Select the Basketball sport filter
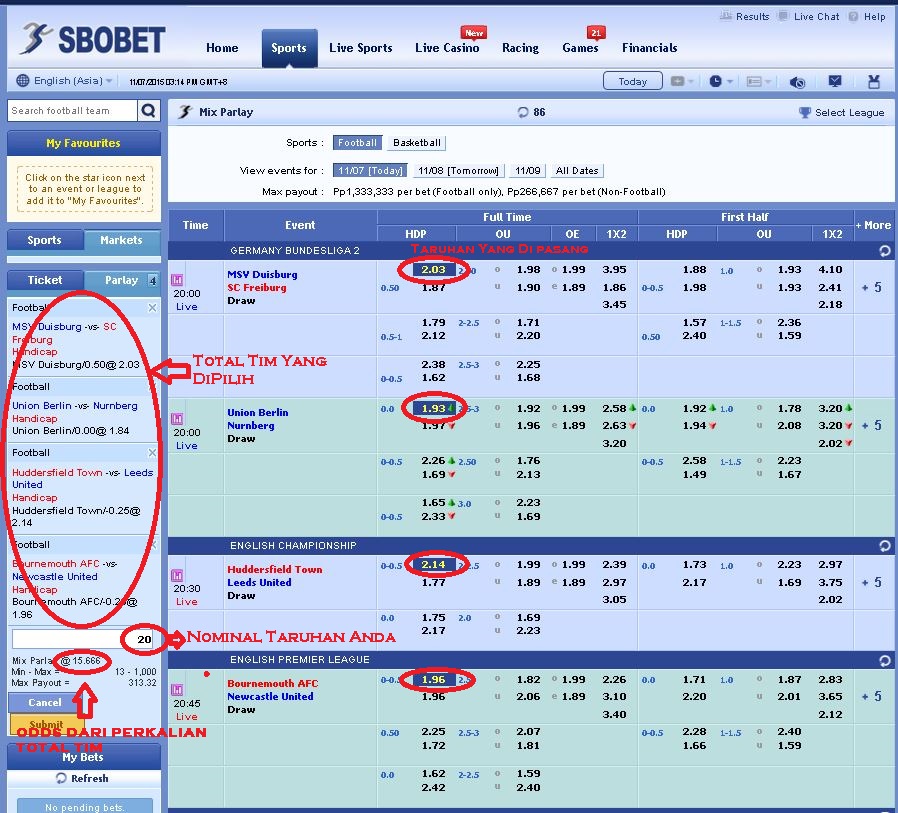Viewport: 898px width, 813px height. tap(416, 143)
